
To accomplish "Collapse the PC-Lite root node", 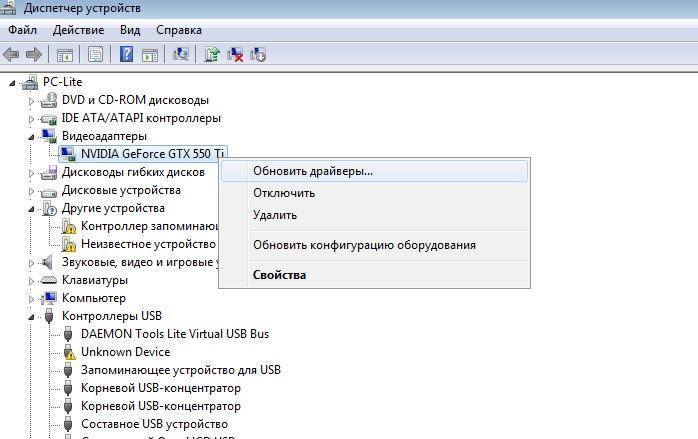I will (12, 83).
